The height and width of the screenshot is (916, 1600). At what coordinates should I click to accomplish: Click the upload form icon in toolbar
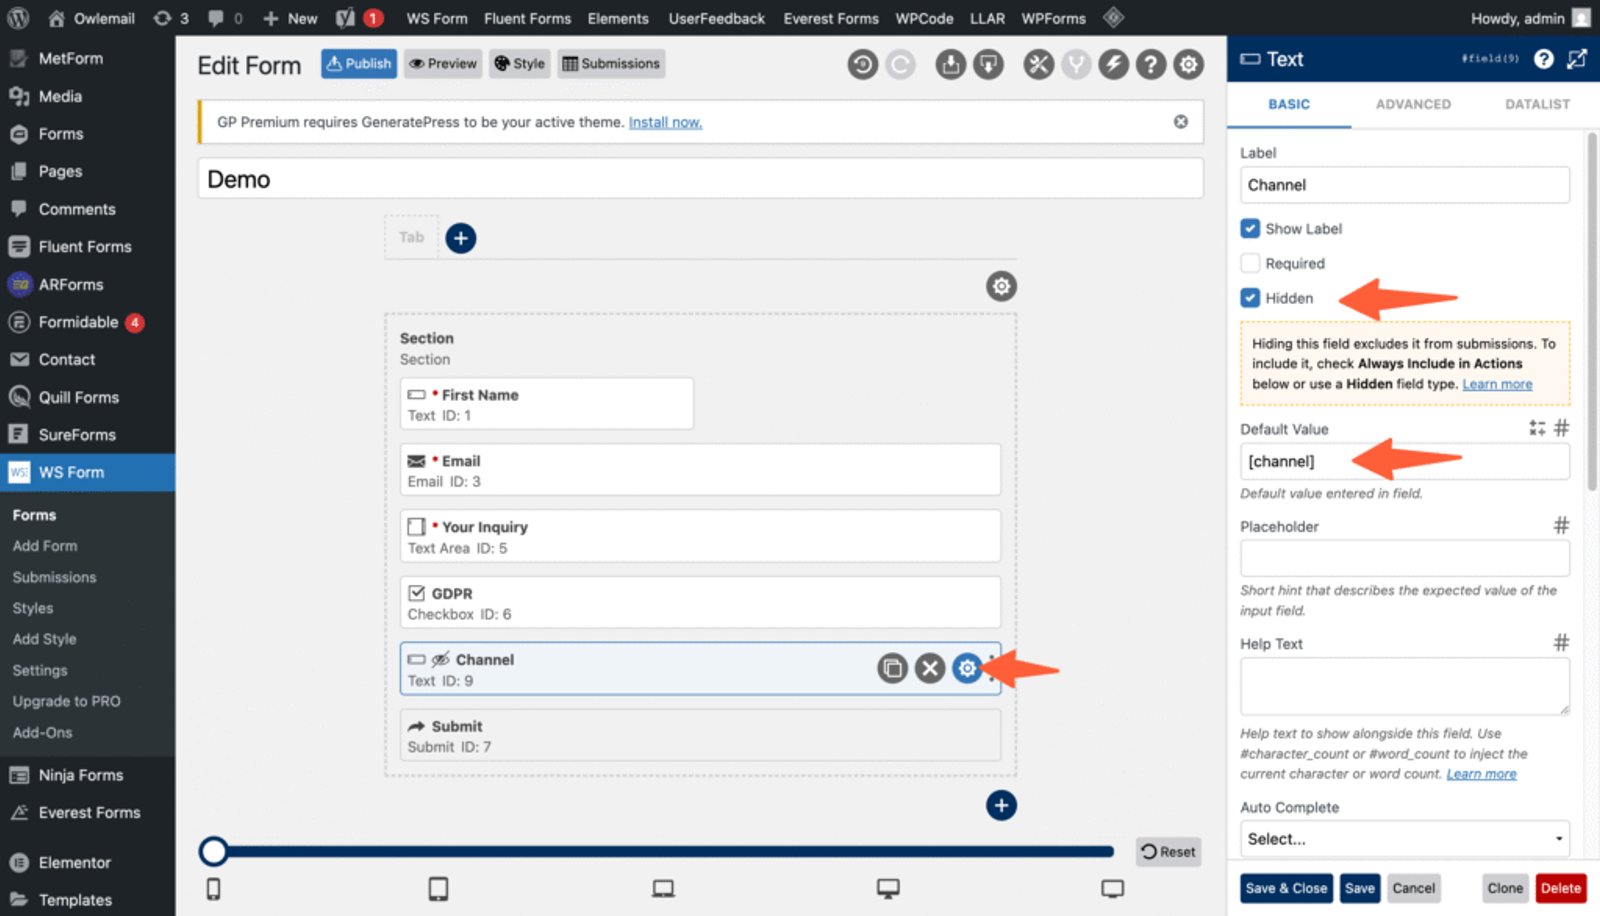(950, 65)
